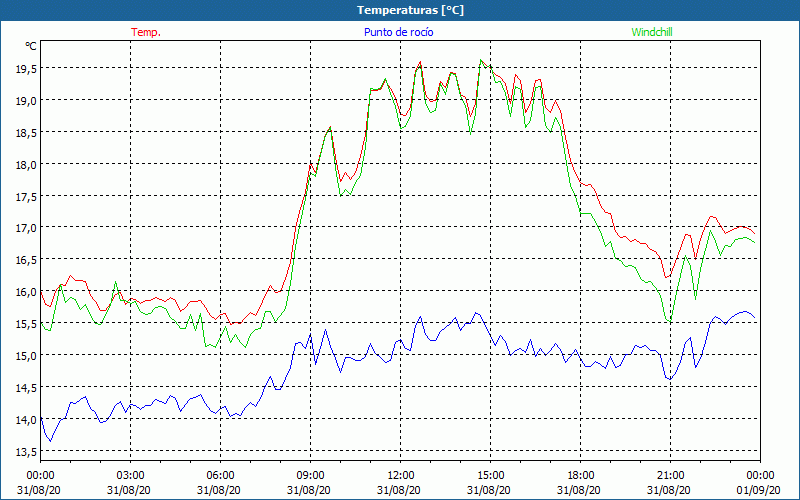Click the green Windchill legend label
The width and height of the screenshot is (800, 500).
(652, 32)
